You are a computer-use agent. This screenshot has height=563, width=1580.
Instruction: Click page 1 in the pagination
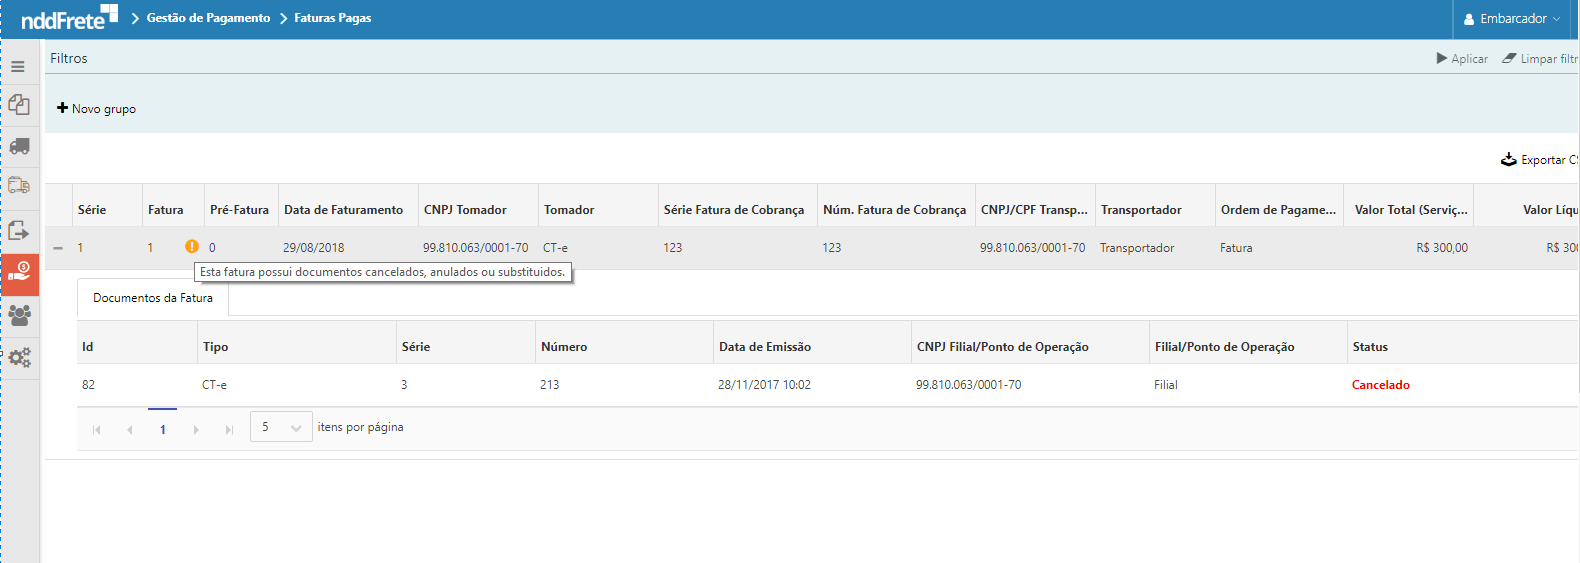(163, 429)
